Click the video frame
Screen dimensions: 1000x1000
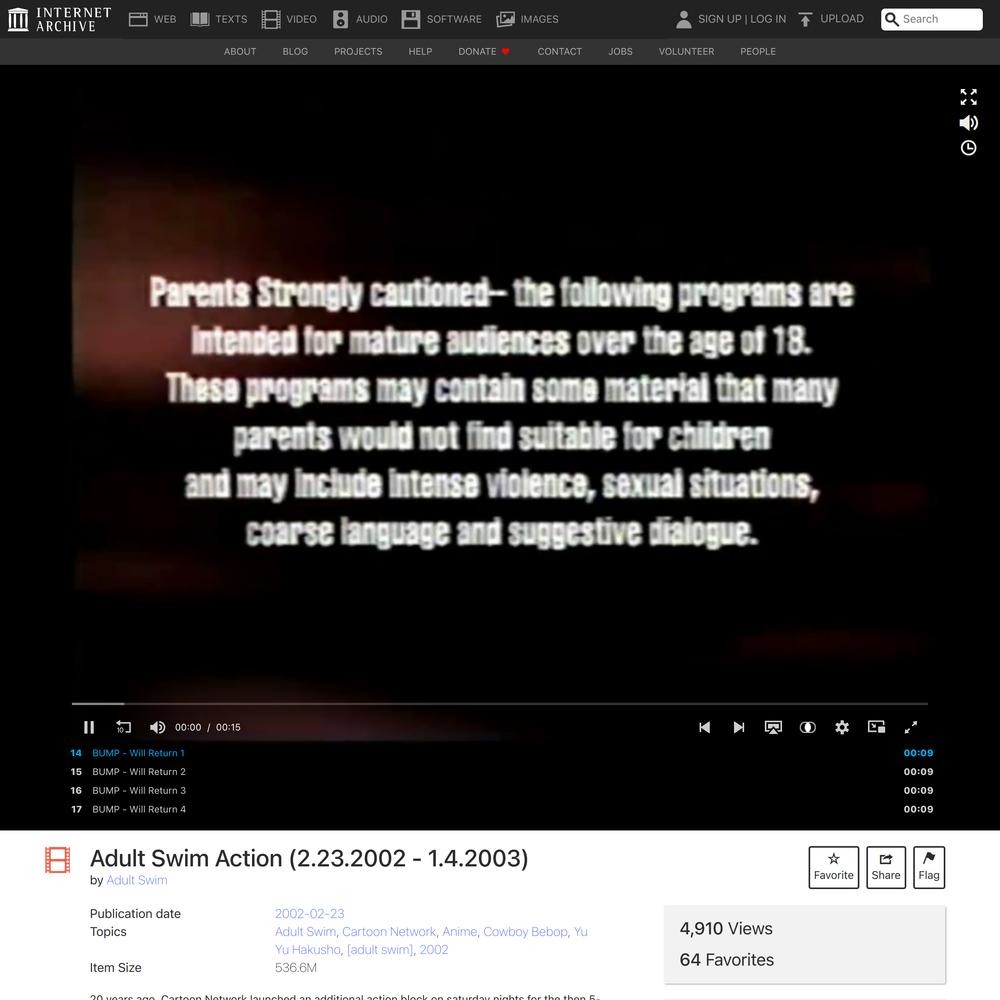pyautogui.click(x=500, y=402)
